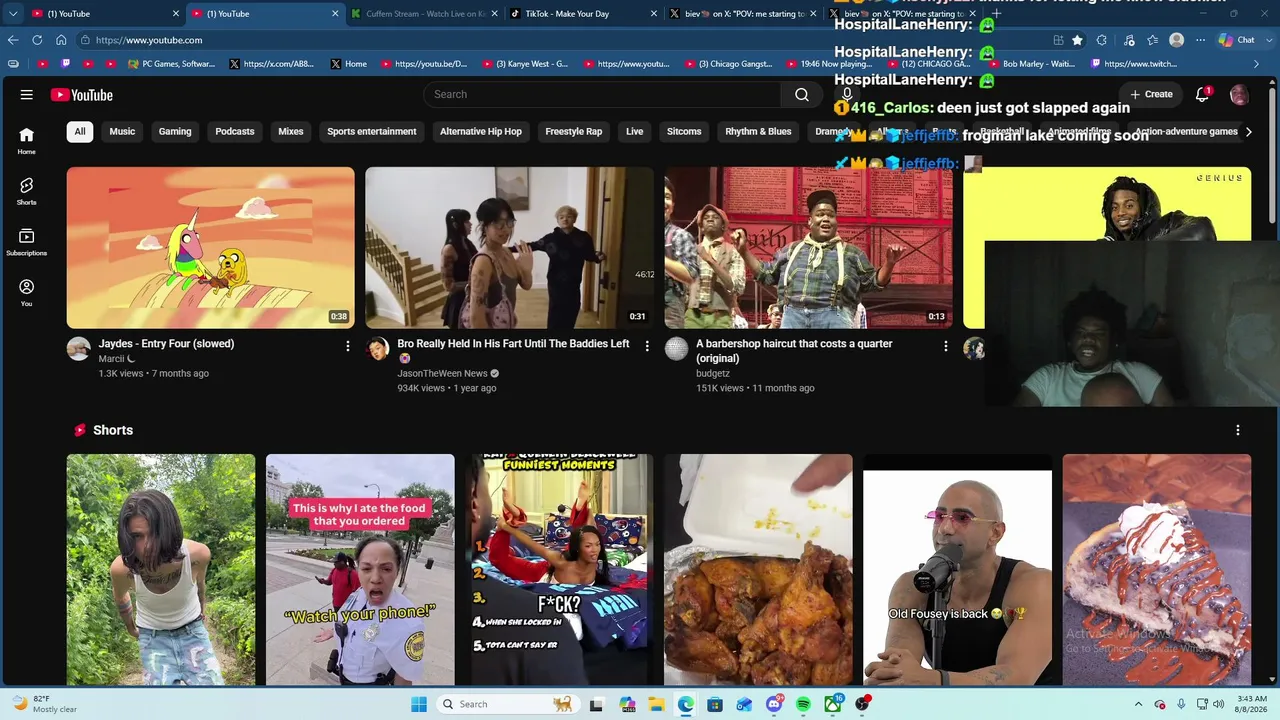Image resolution: width=1280 pixels, height=720 pixels.
Task: Open options for barbershop haircut video
Action: 946,346
